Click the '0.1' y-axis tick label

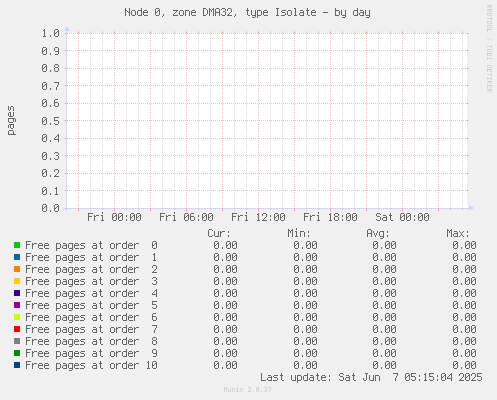pos(50,191)
